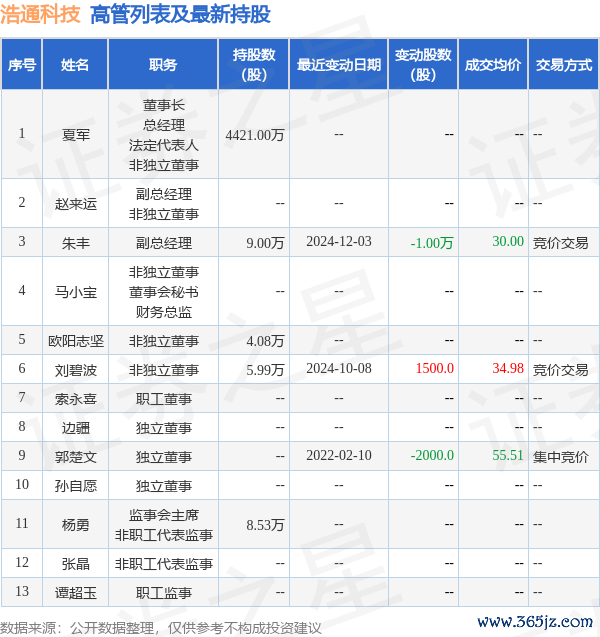Select the name 刘碧波
The height and width of the screenshot is (637, 600).
(x=76, y=370)
